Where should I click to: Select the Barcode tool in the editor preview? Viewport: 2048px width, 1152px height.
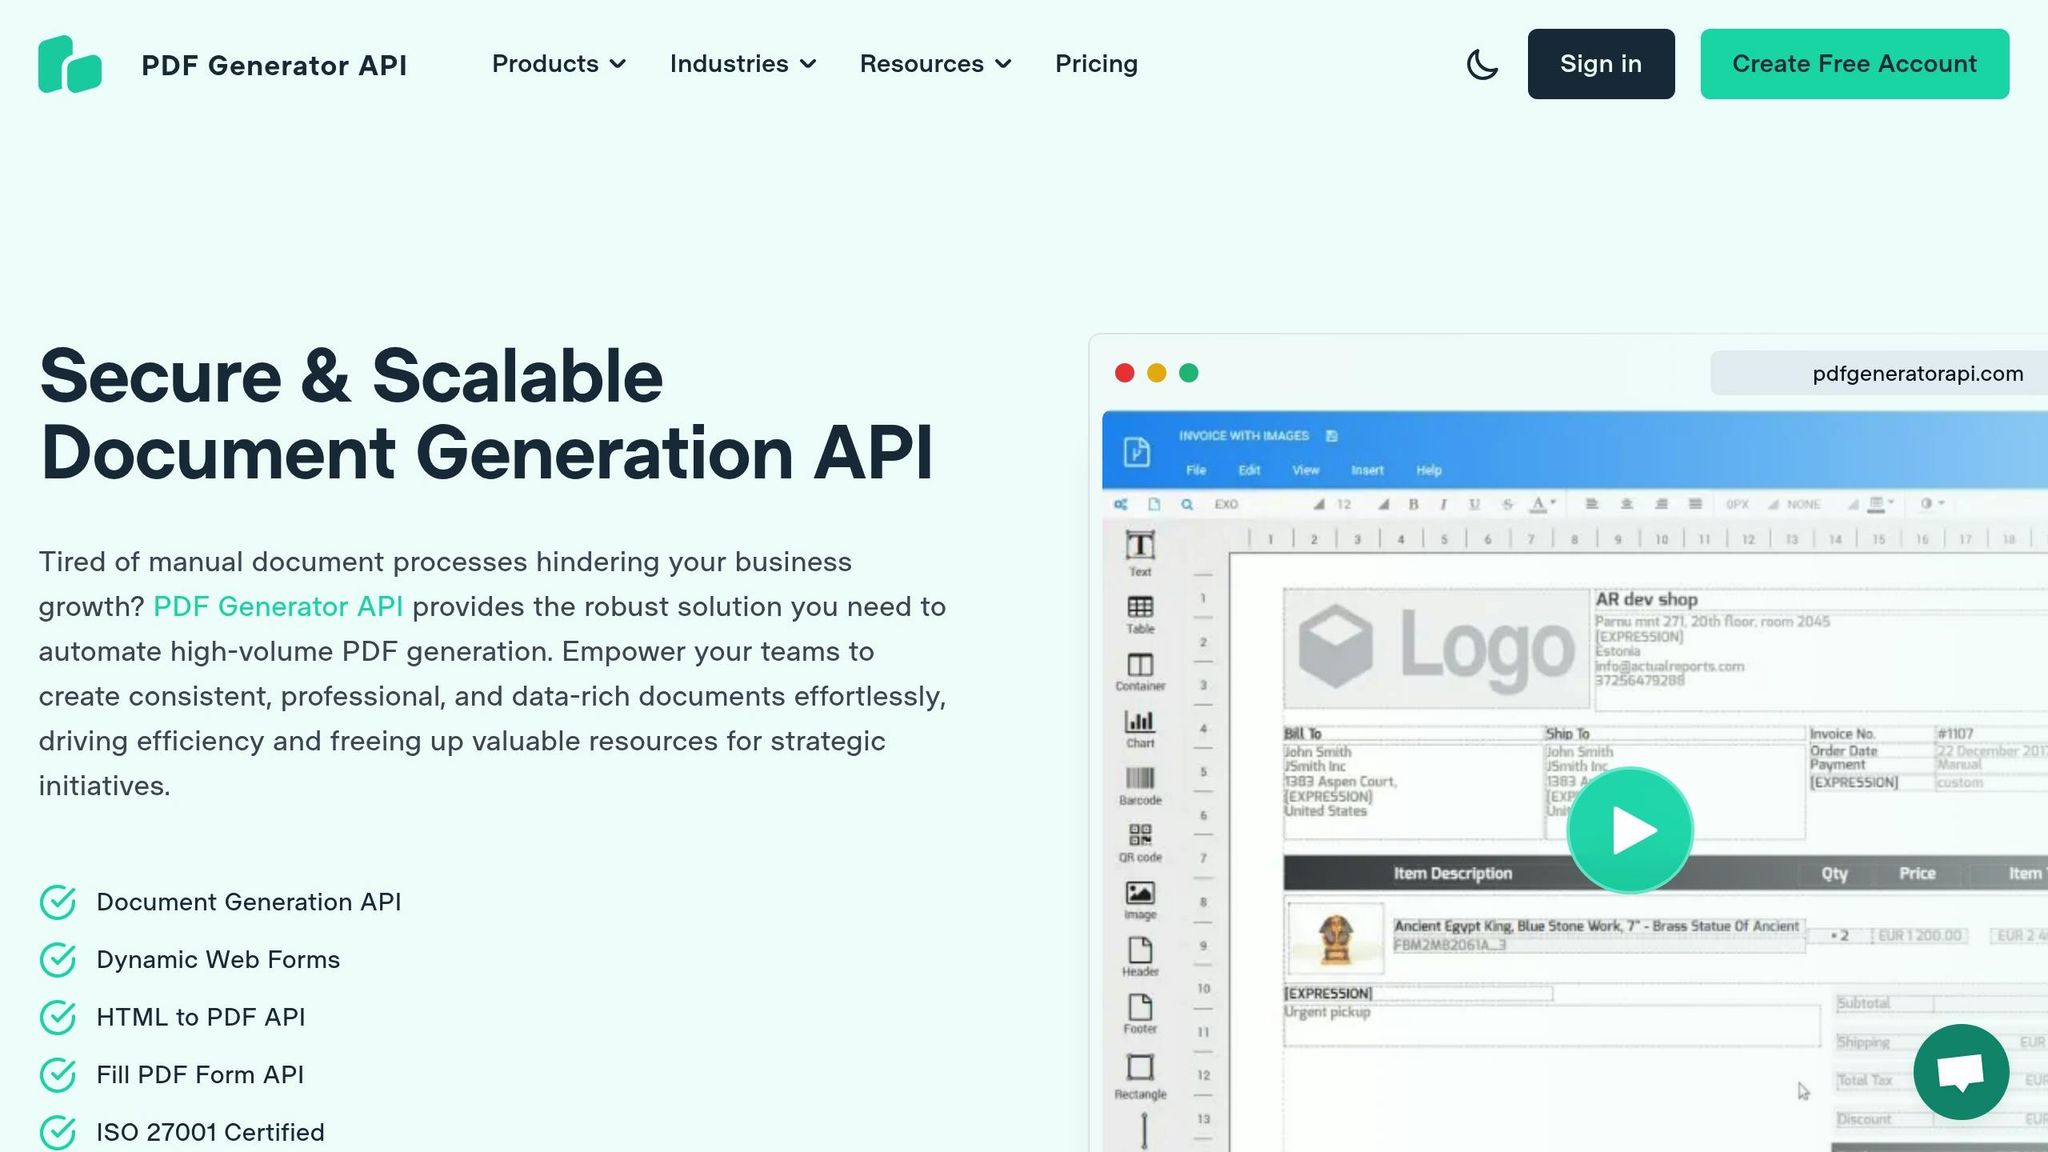tap(1140, 786)
